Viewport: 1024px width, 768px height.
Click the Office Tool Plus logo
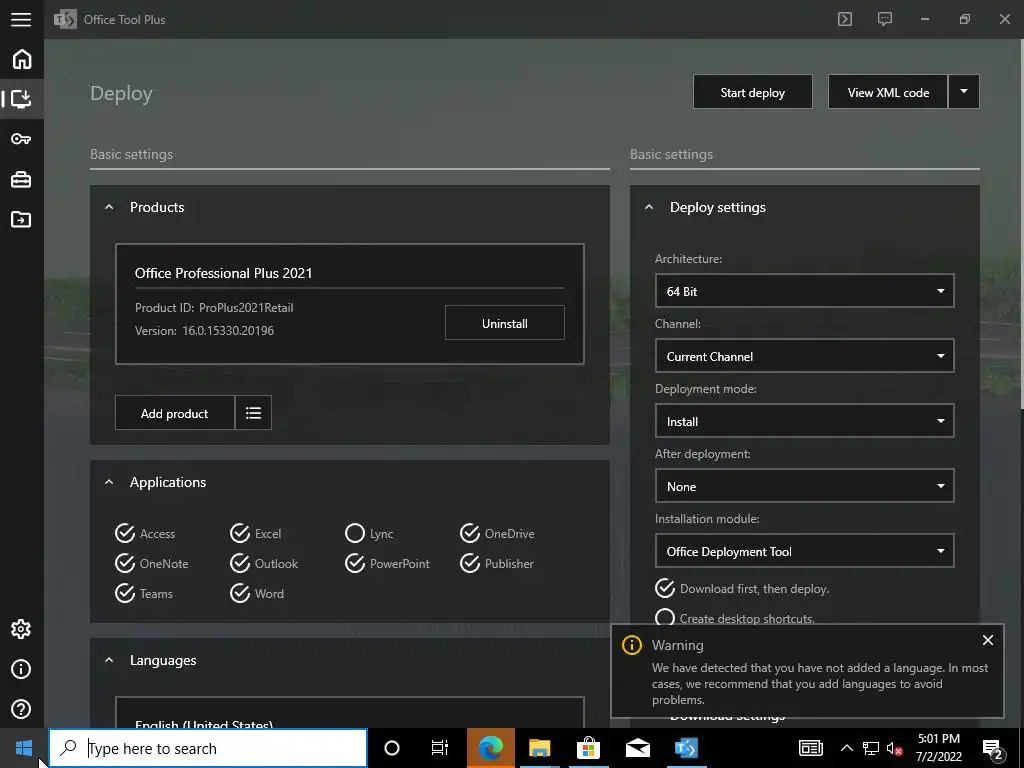(x=65, y=20)
